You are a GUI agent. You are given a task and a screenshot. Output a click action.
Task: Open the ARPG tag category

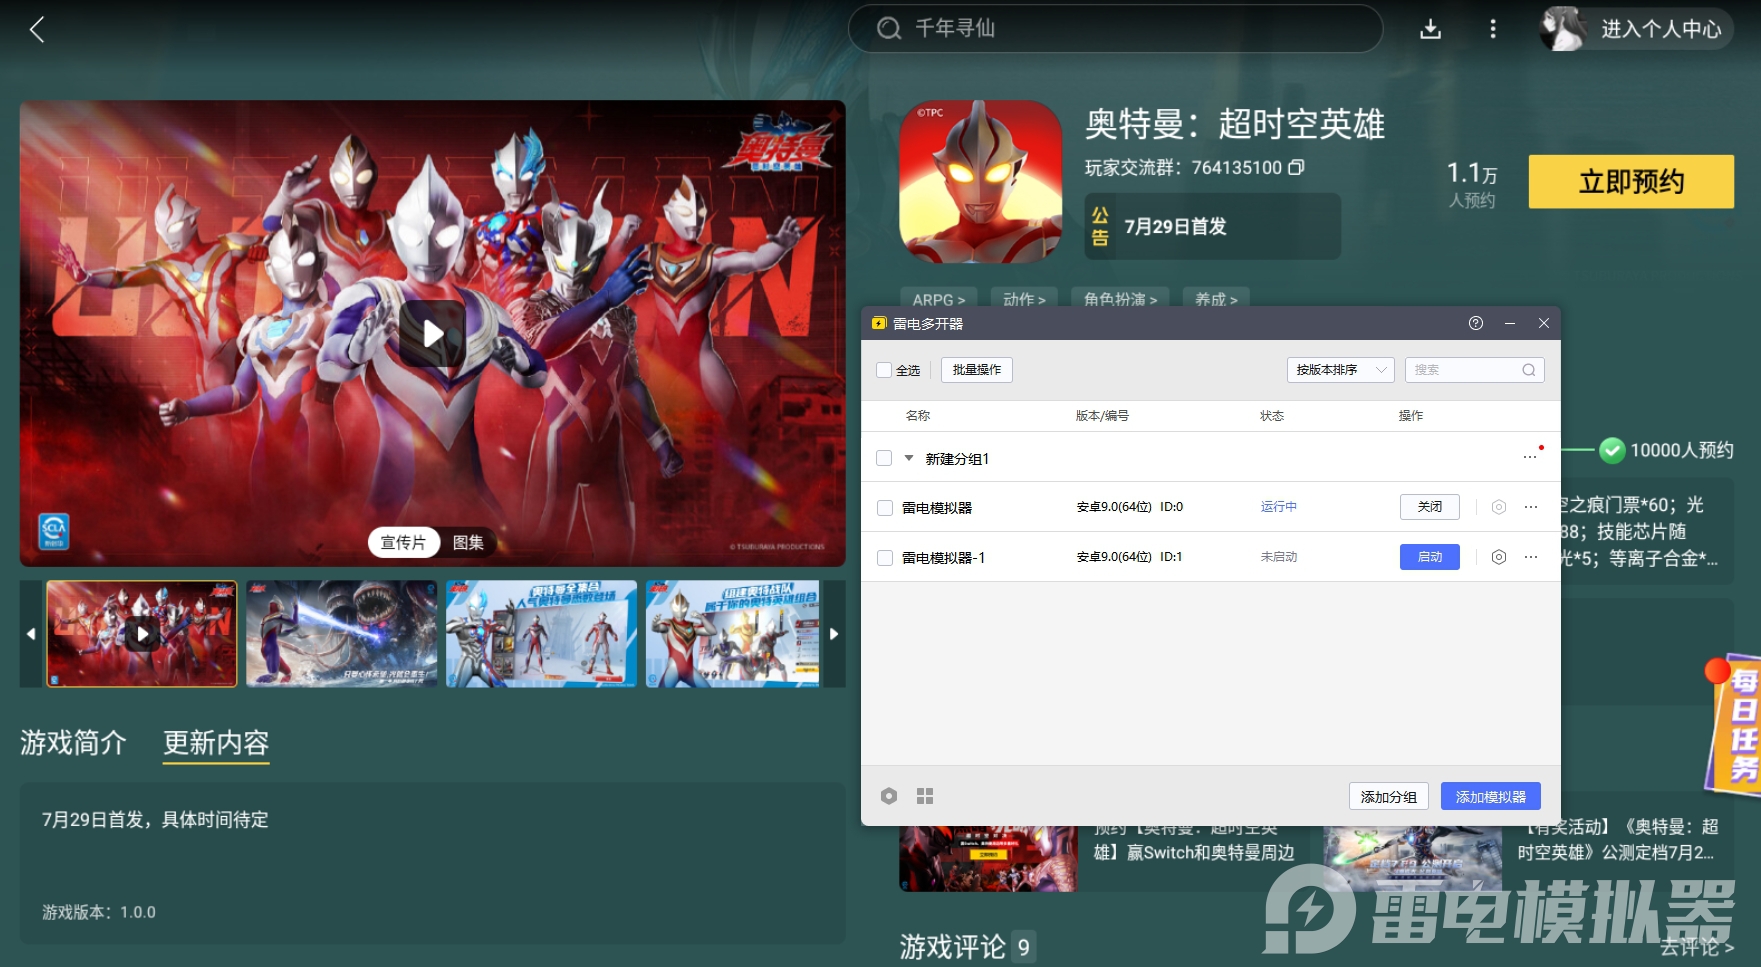[x=939, y=299]
